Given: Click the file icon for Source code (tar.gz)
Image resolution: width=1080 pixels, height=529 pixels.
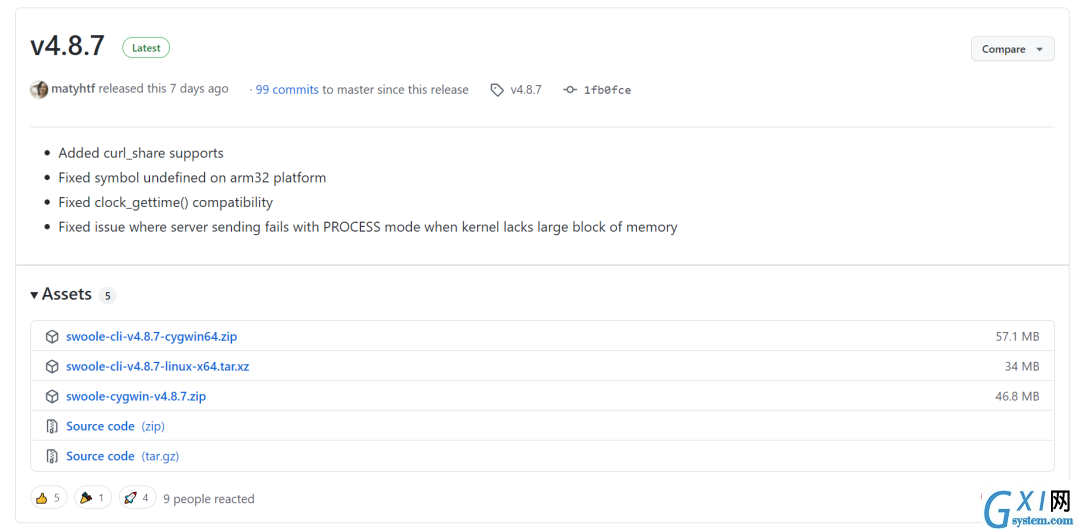Looking at the screenshot, I should click(52, 456).
